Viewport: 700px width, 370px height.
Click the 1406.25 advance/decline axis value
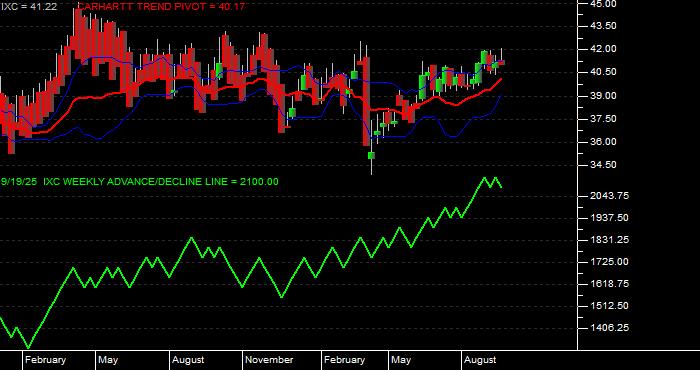pos(610,328)
